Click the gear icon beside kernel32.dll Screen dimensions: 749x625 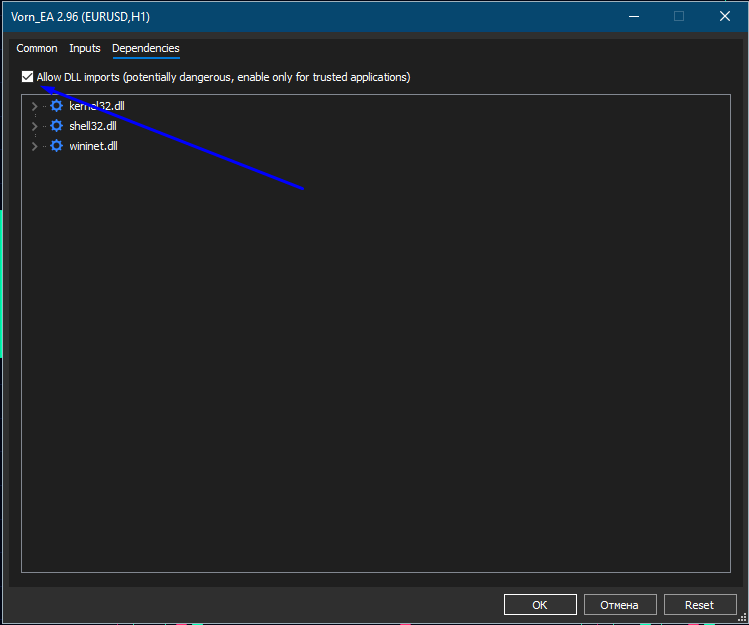point(56,106)
